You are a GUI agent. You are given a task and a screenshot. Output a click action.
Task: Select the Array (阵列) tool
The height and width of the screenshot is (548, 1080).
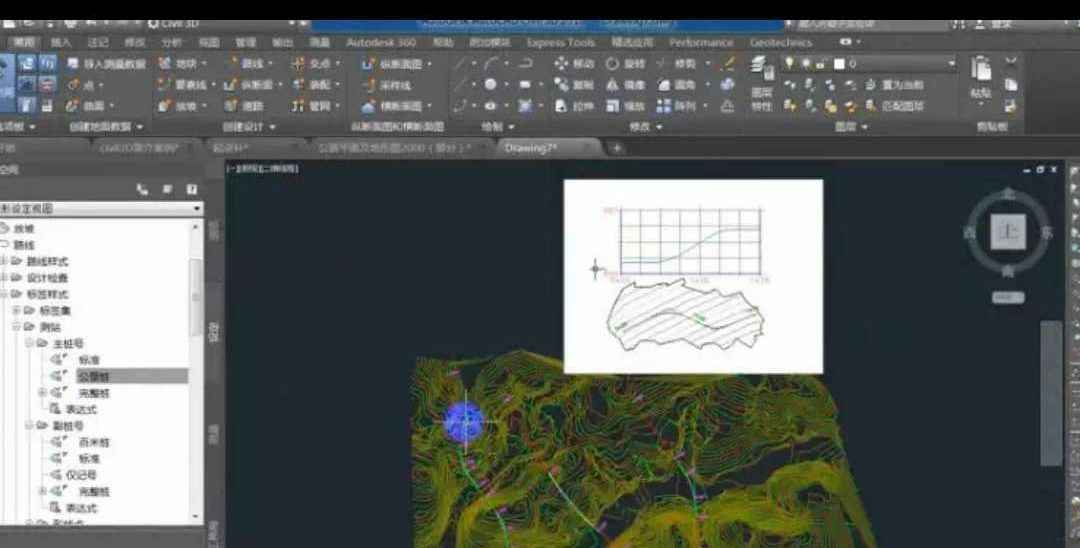(676, 106)
